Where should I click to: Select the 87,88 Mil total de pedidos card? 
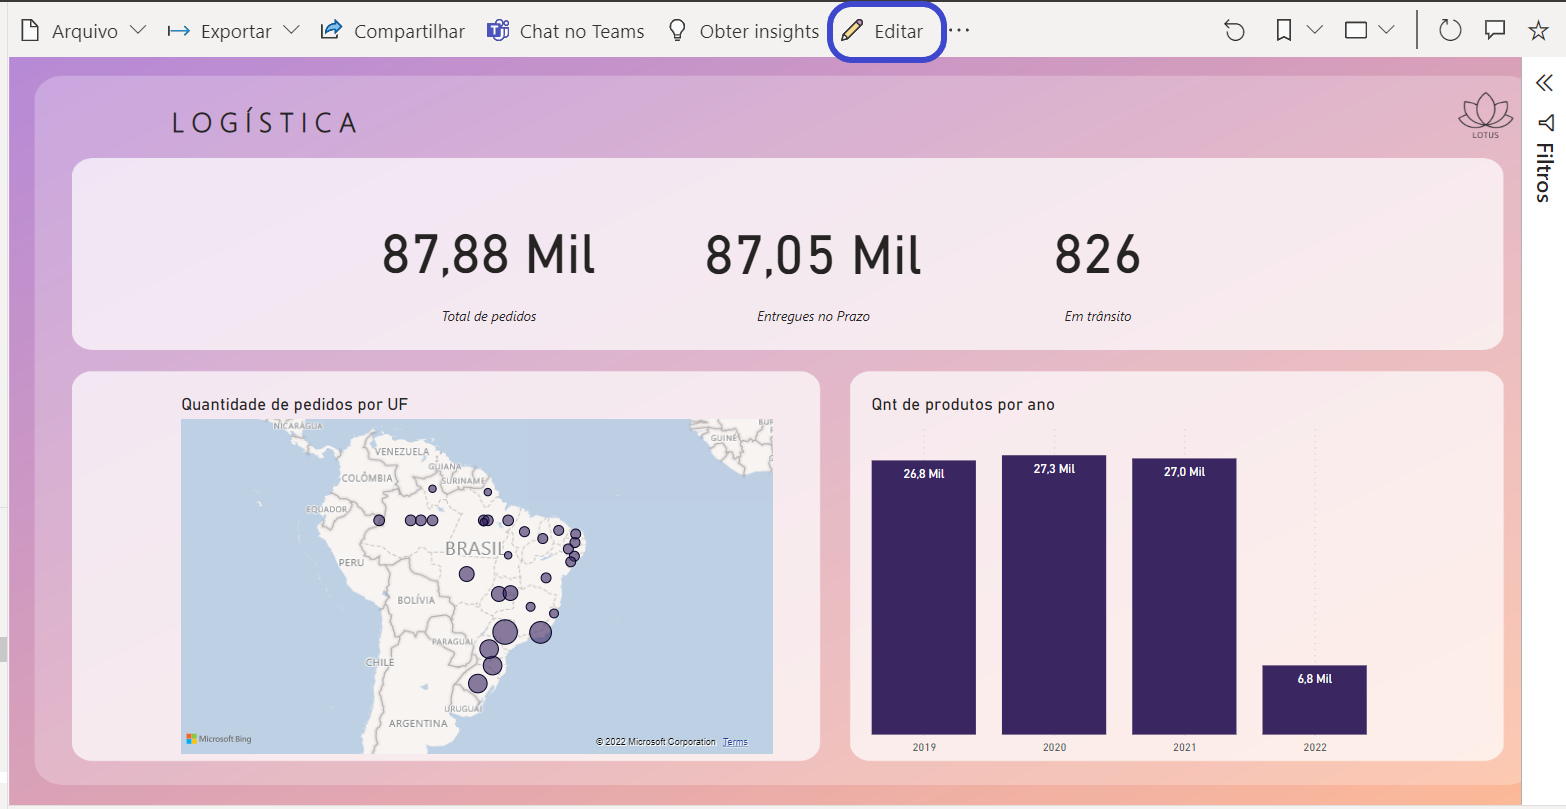489,275
